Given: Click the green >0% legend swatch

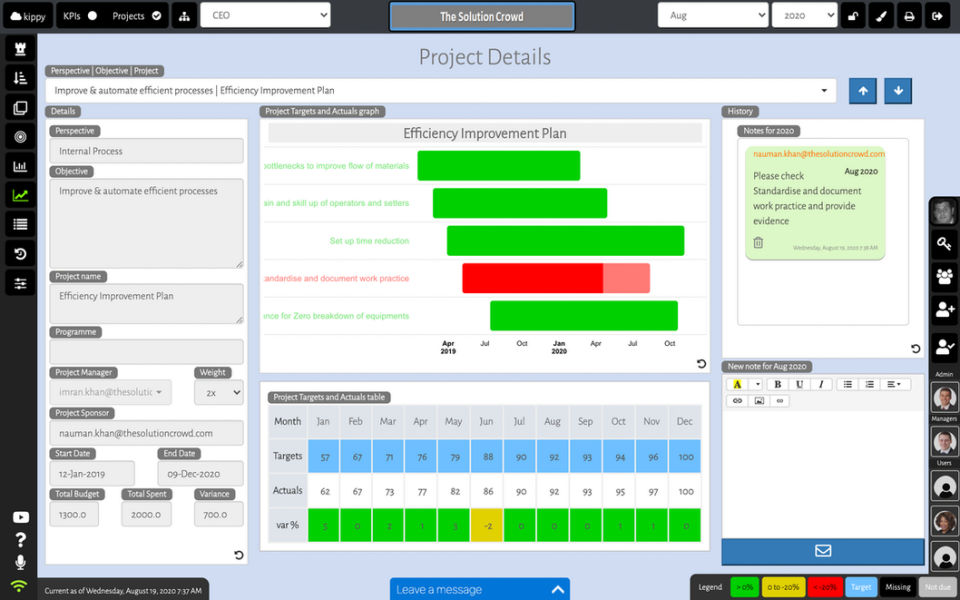Looking at the screenshot, I should click(x=744, y=587).
